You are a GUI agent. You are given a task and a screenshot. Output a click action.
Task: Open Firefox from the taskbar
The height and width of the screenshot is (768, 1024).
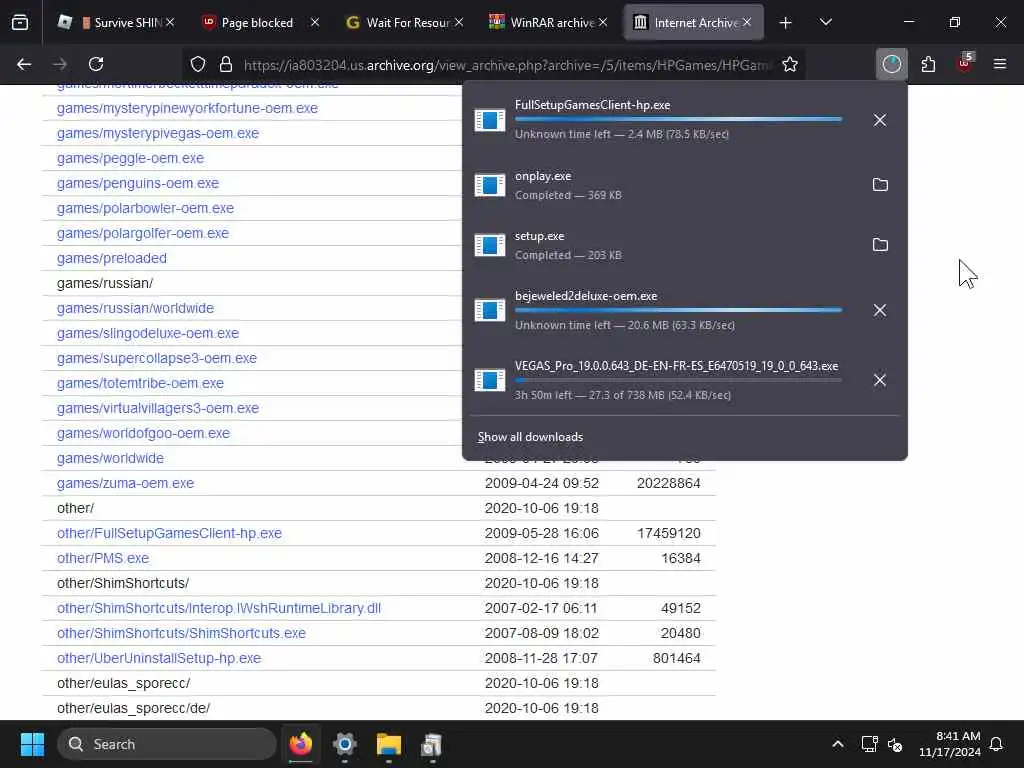click(x=300, y=744)
